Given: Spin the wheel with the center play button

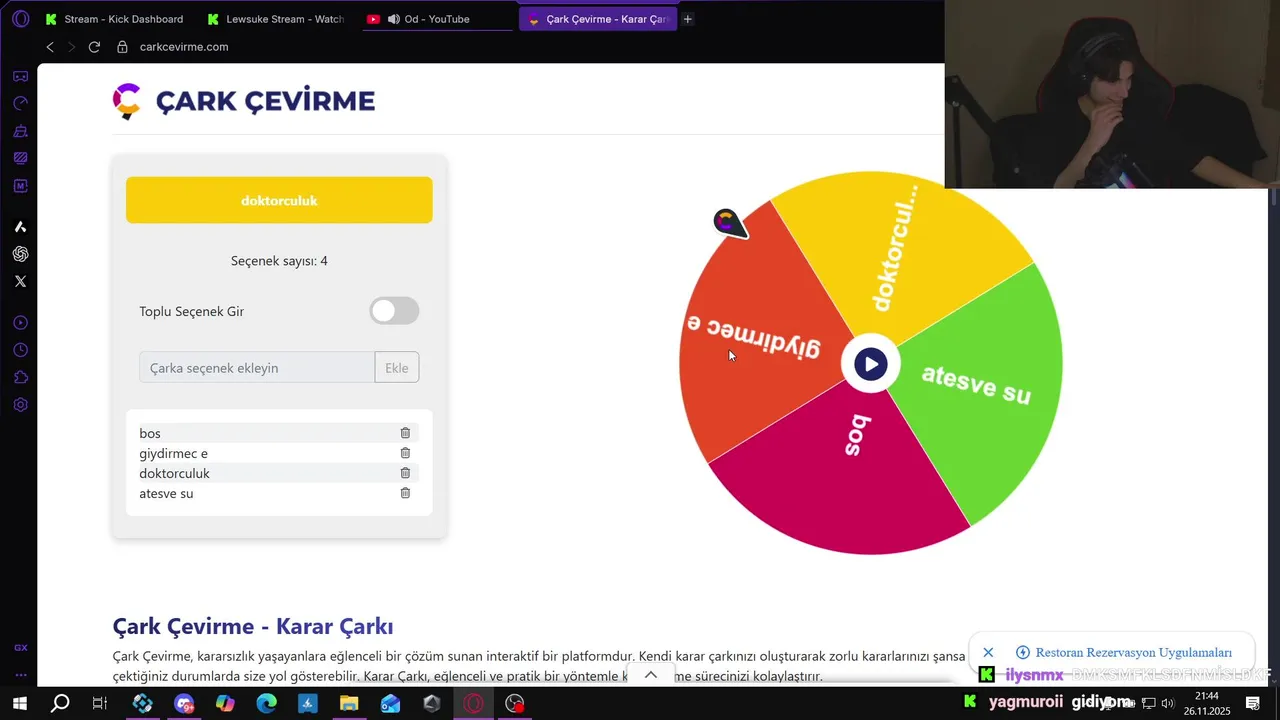Looking at the screenshot, I should (x=871, y=364).
